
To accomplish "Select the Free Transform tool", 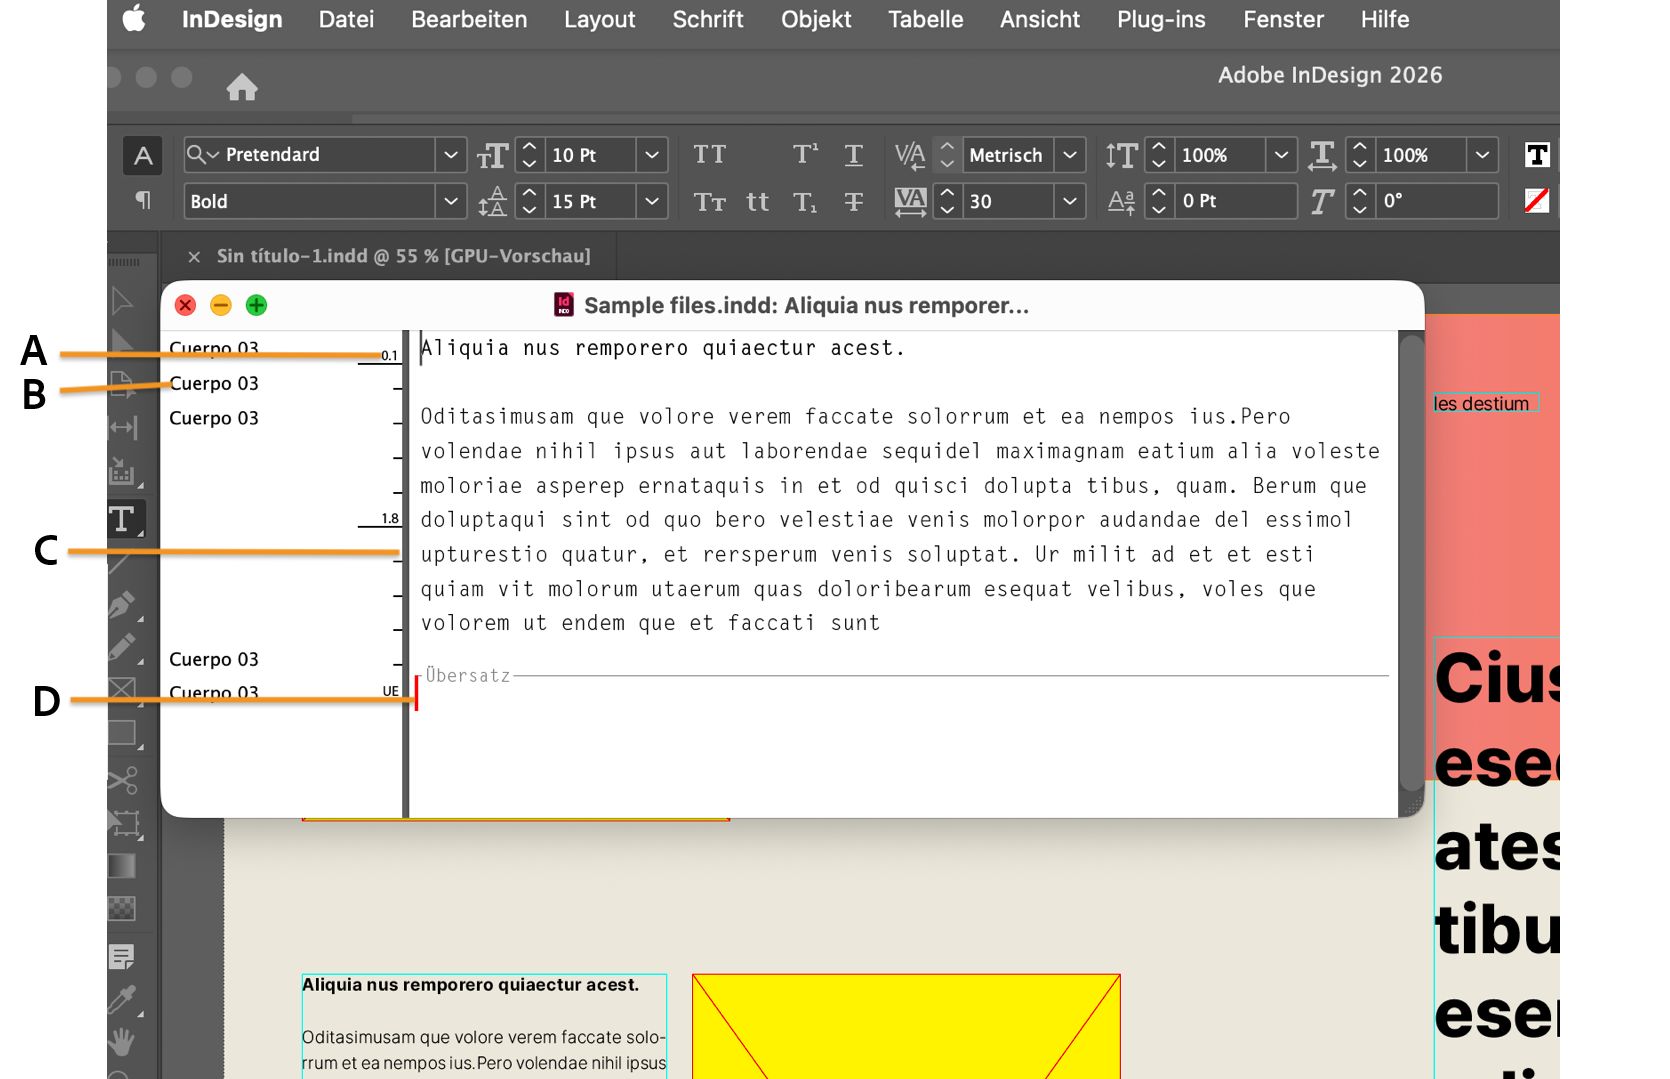I will point(123,823).
